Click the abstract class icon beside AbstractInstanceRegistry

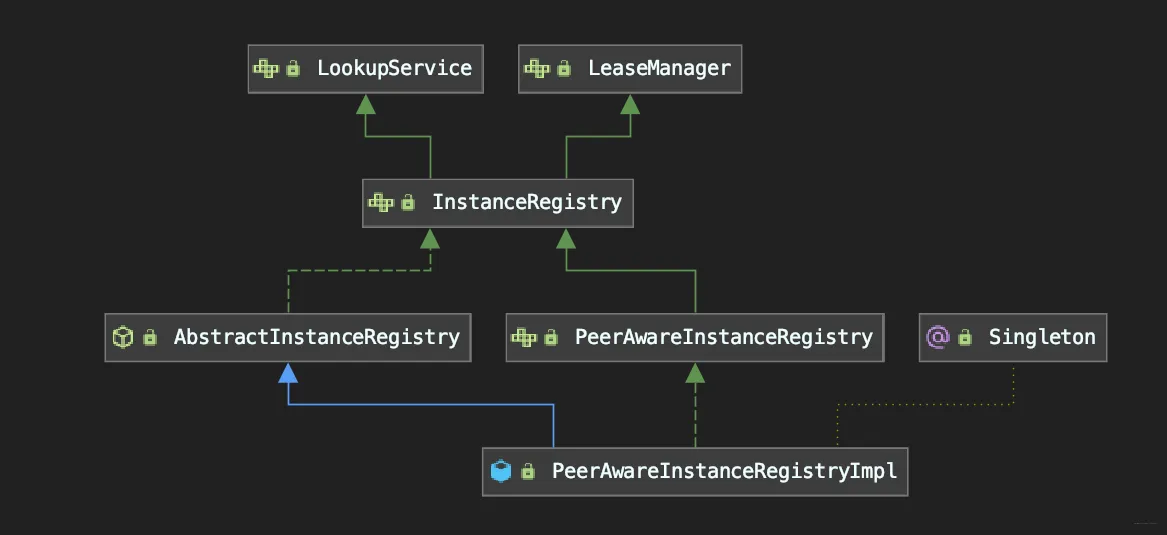click(122, 337)
